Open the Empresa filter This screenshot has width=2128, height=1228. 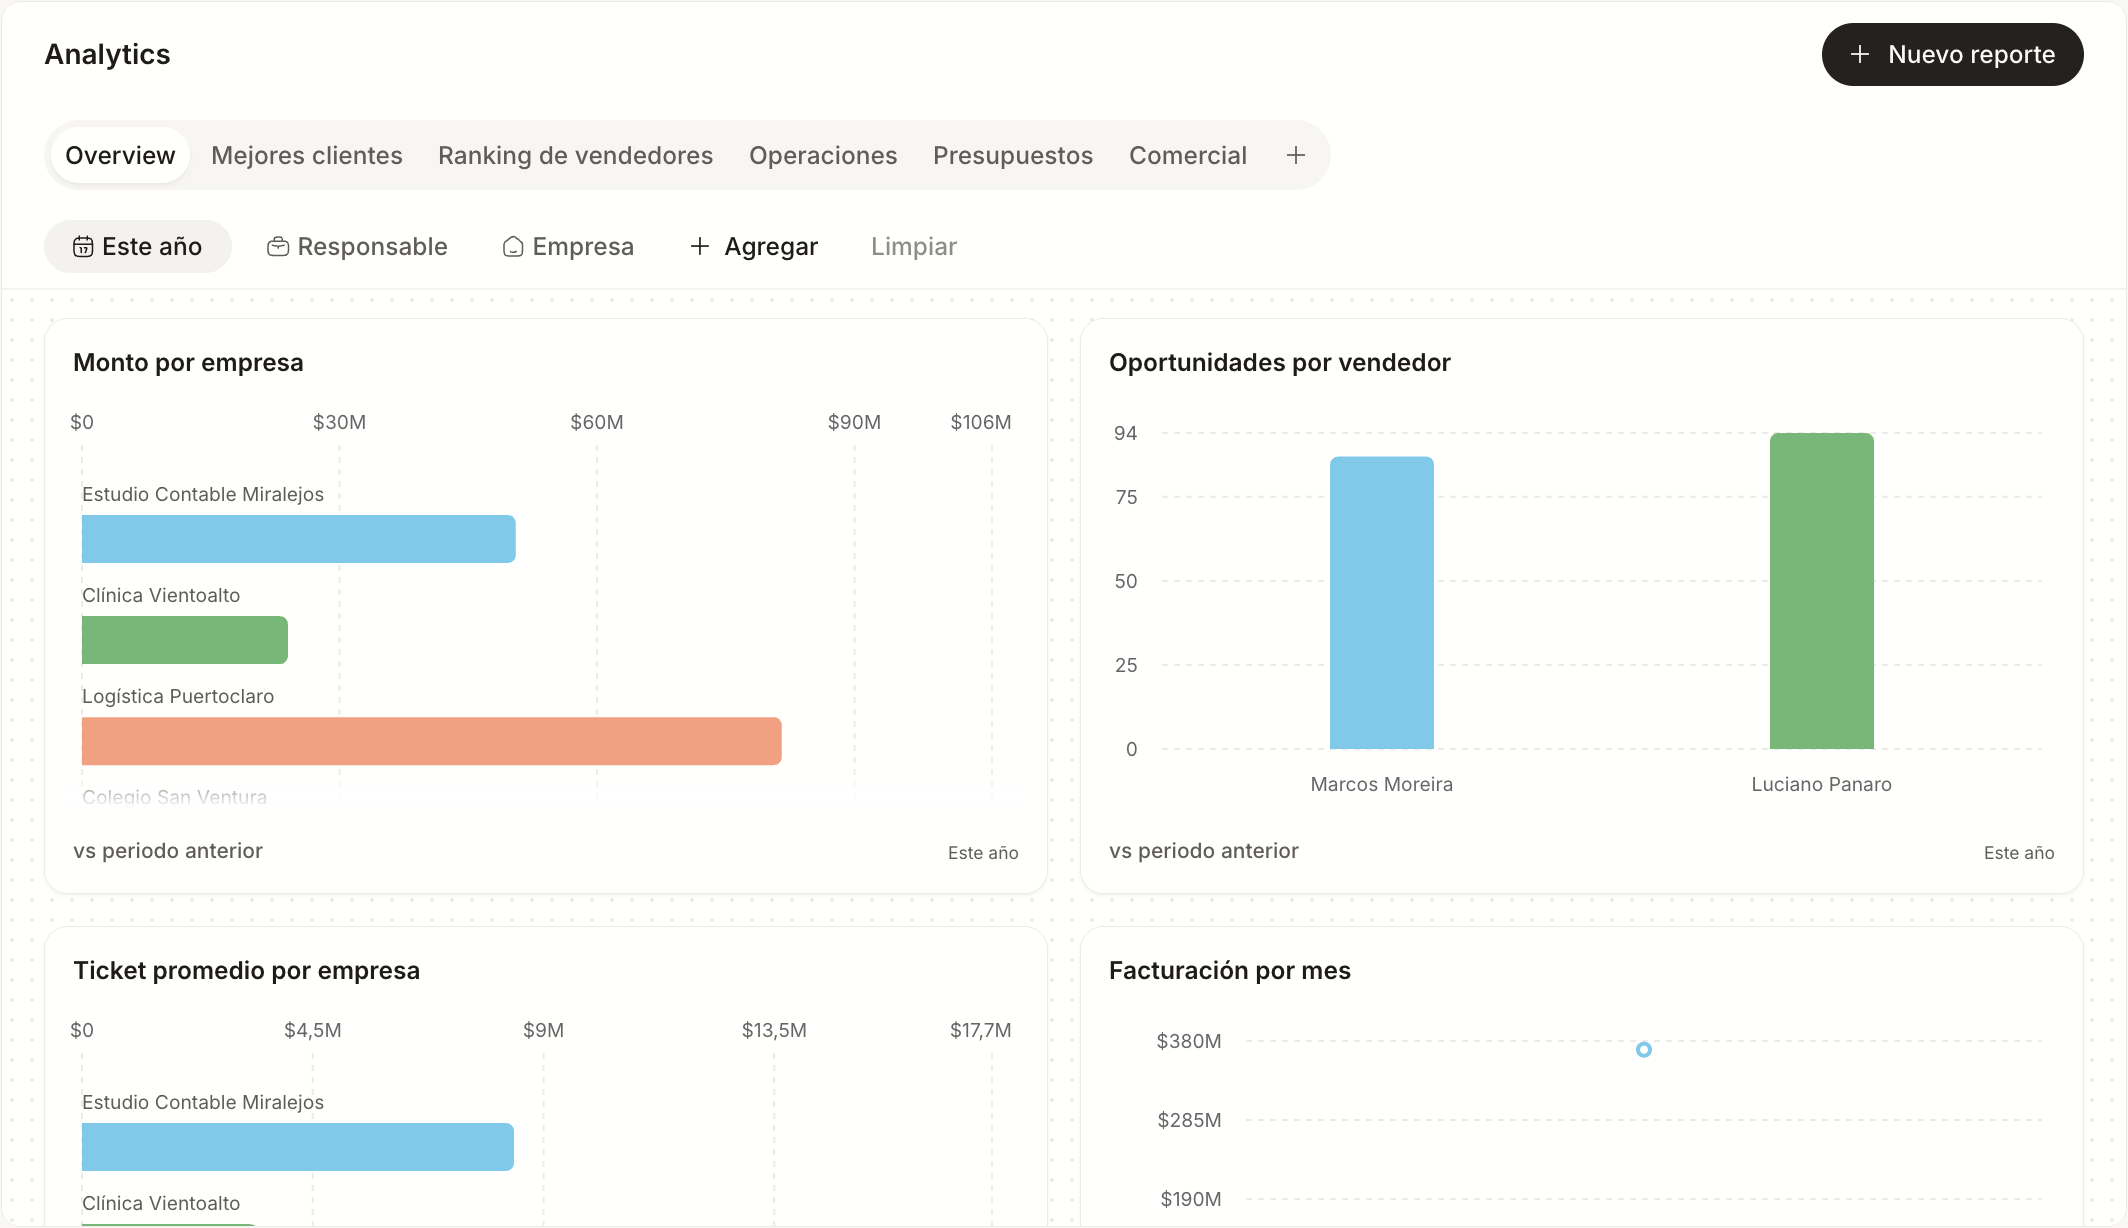[568, 247]
